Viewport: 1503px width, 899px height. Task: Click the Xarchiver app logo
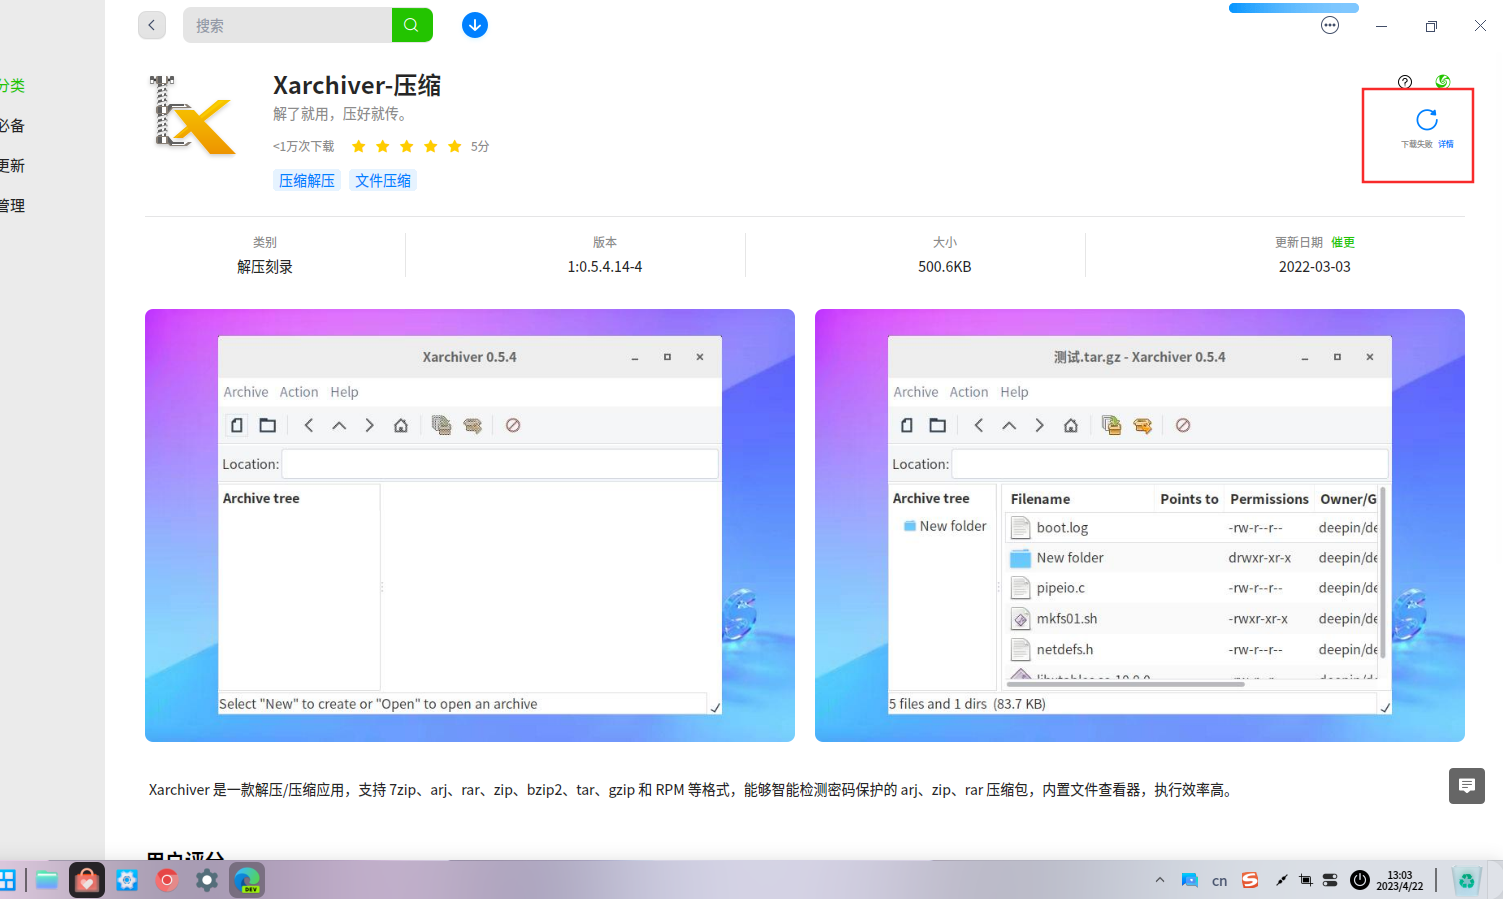tap(193, 116)
